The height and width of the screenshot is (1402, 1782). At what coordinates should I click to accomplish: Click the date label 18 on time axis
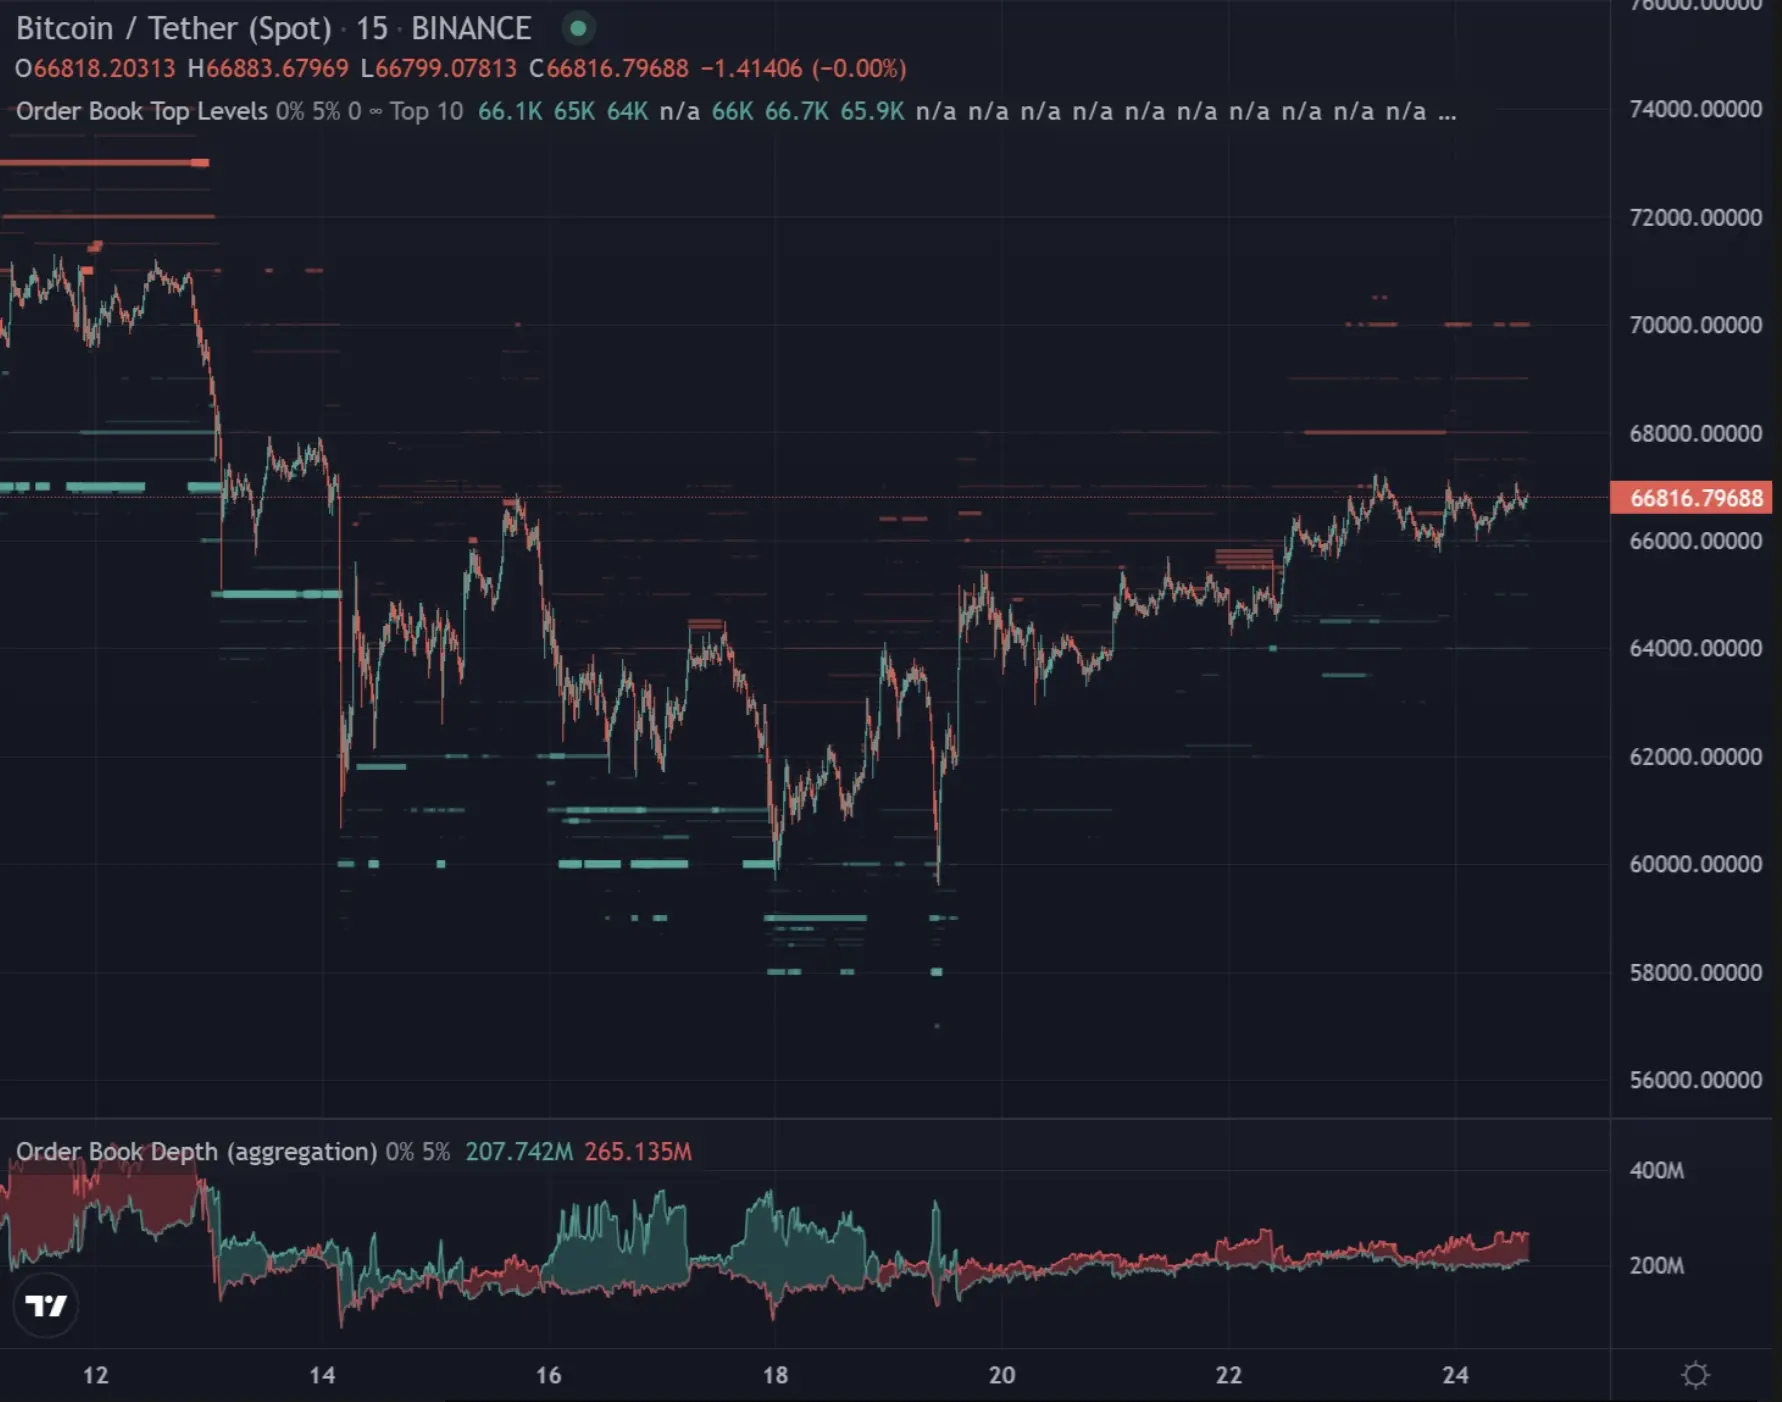pos(775,1375)
